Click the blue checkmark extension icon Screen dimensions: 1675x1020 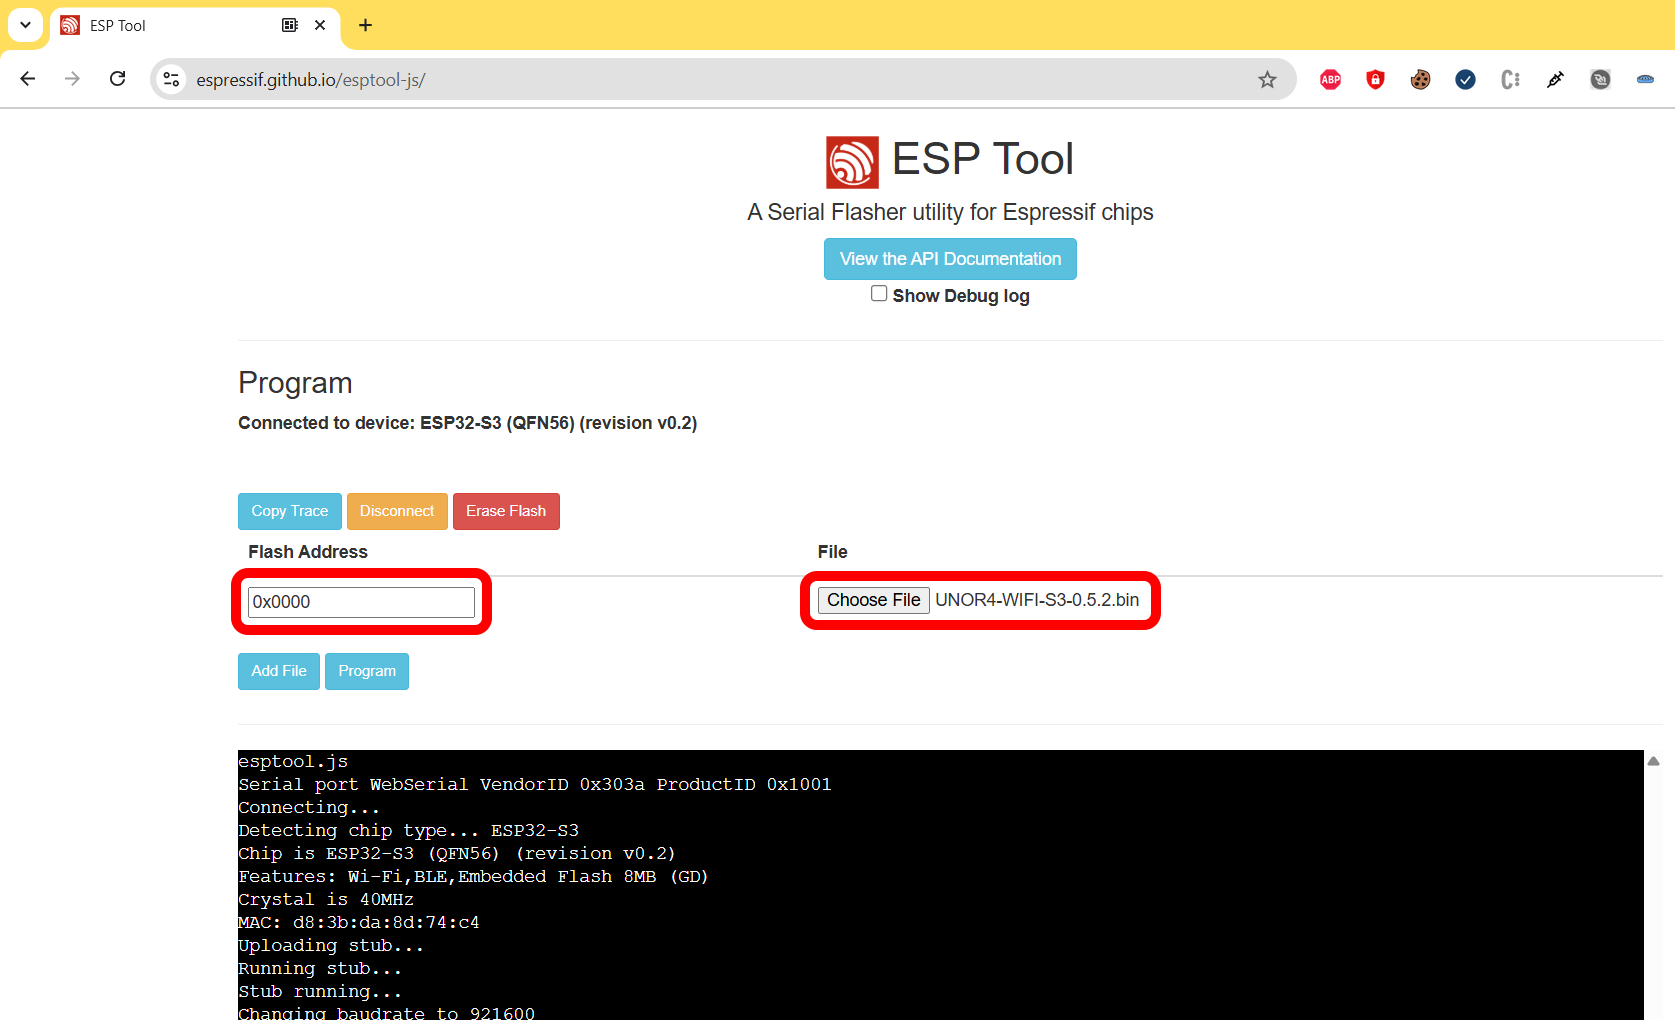[x=1465, y=80]
